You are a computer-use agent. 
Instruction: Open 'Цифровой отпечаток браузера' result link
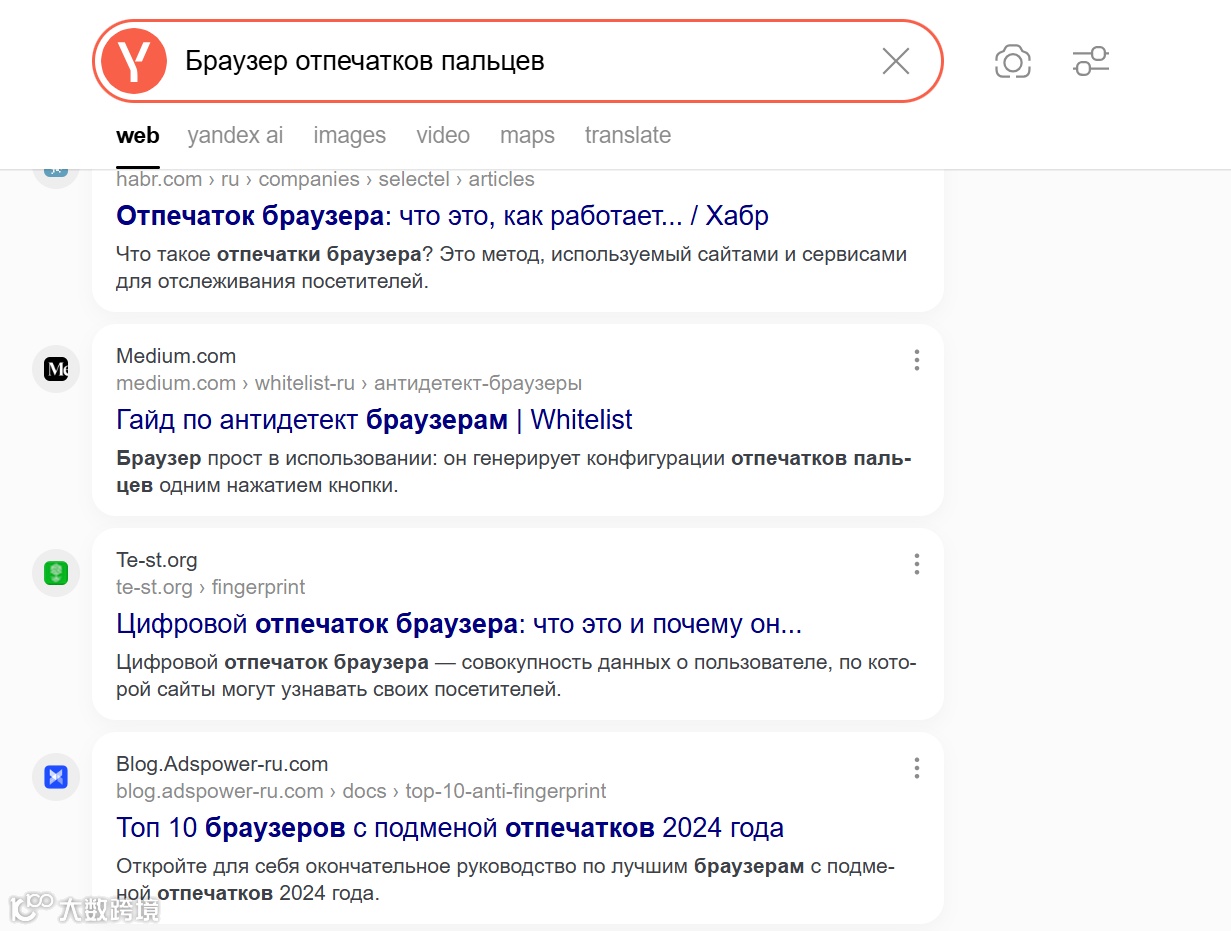pyautogui.click(x=459, y=624)
